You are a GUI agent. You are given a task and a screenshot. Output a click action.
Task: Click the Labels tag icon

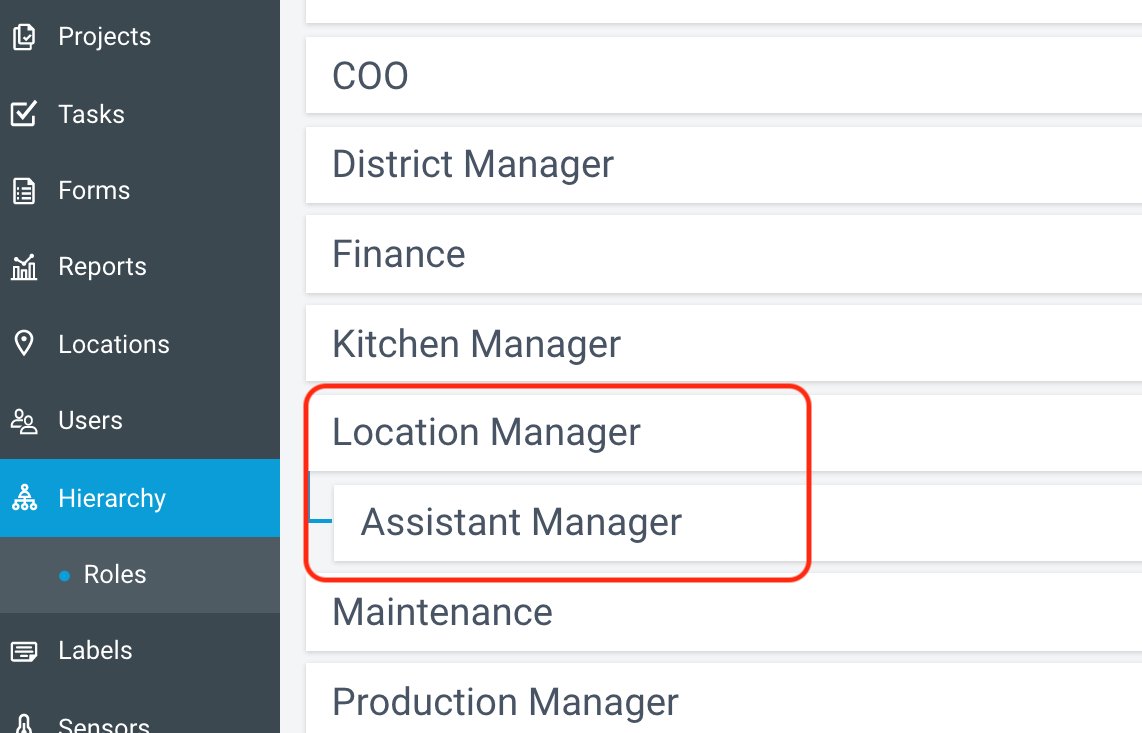[x=23, y=651]
